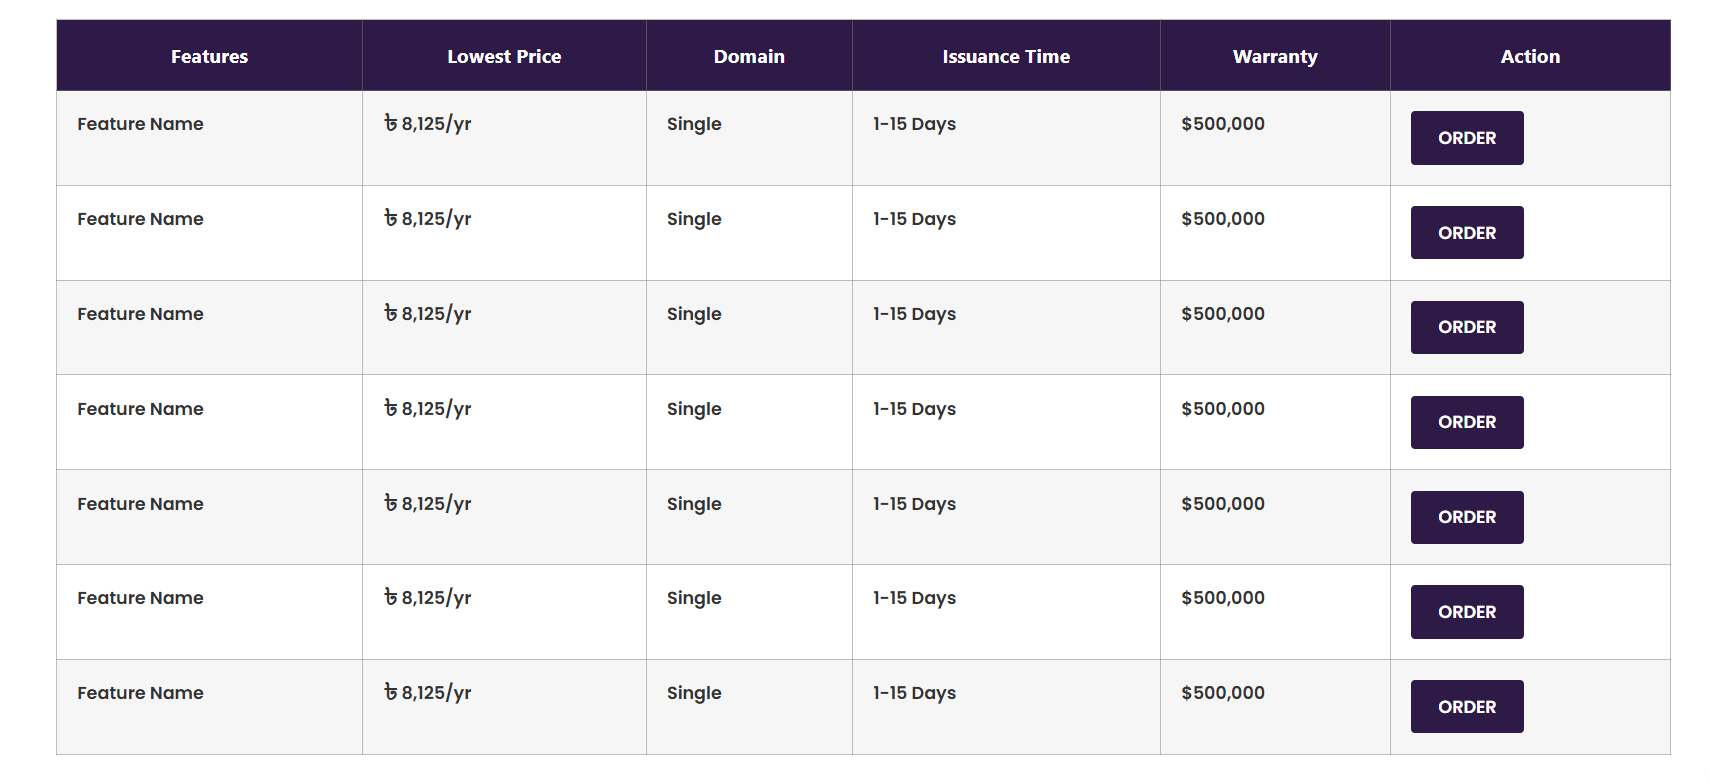Click ORDER button in the sixth row
Screen dimensions: 1710x782
click(x=1466, y=611)
